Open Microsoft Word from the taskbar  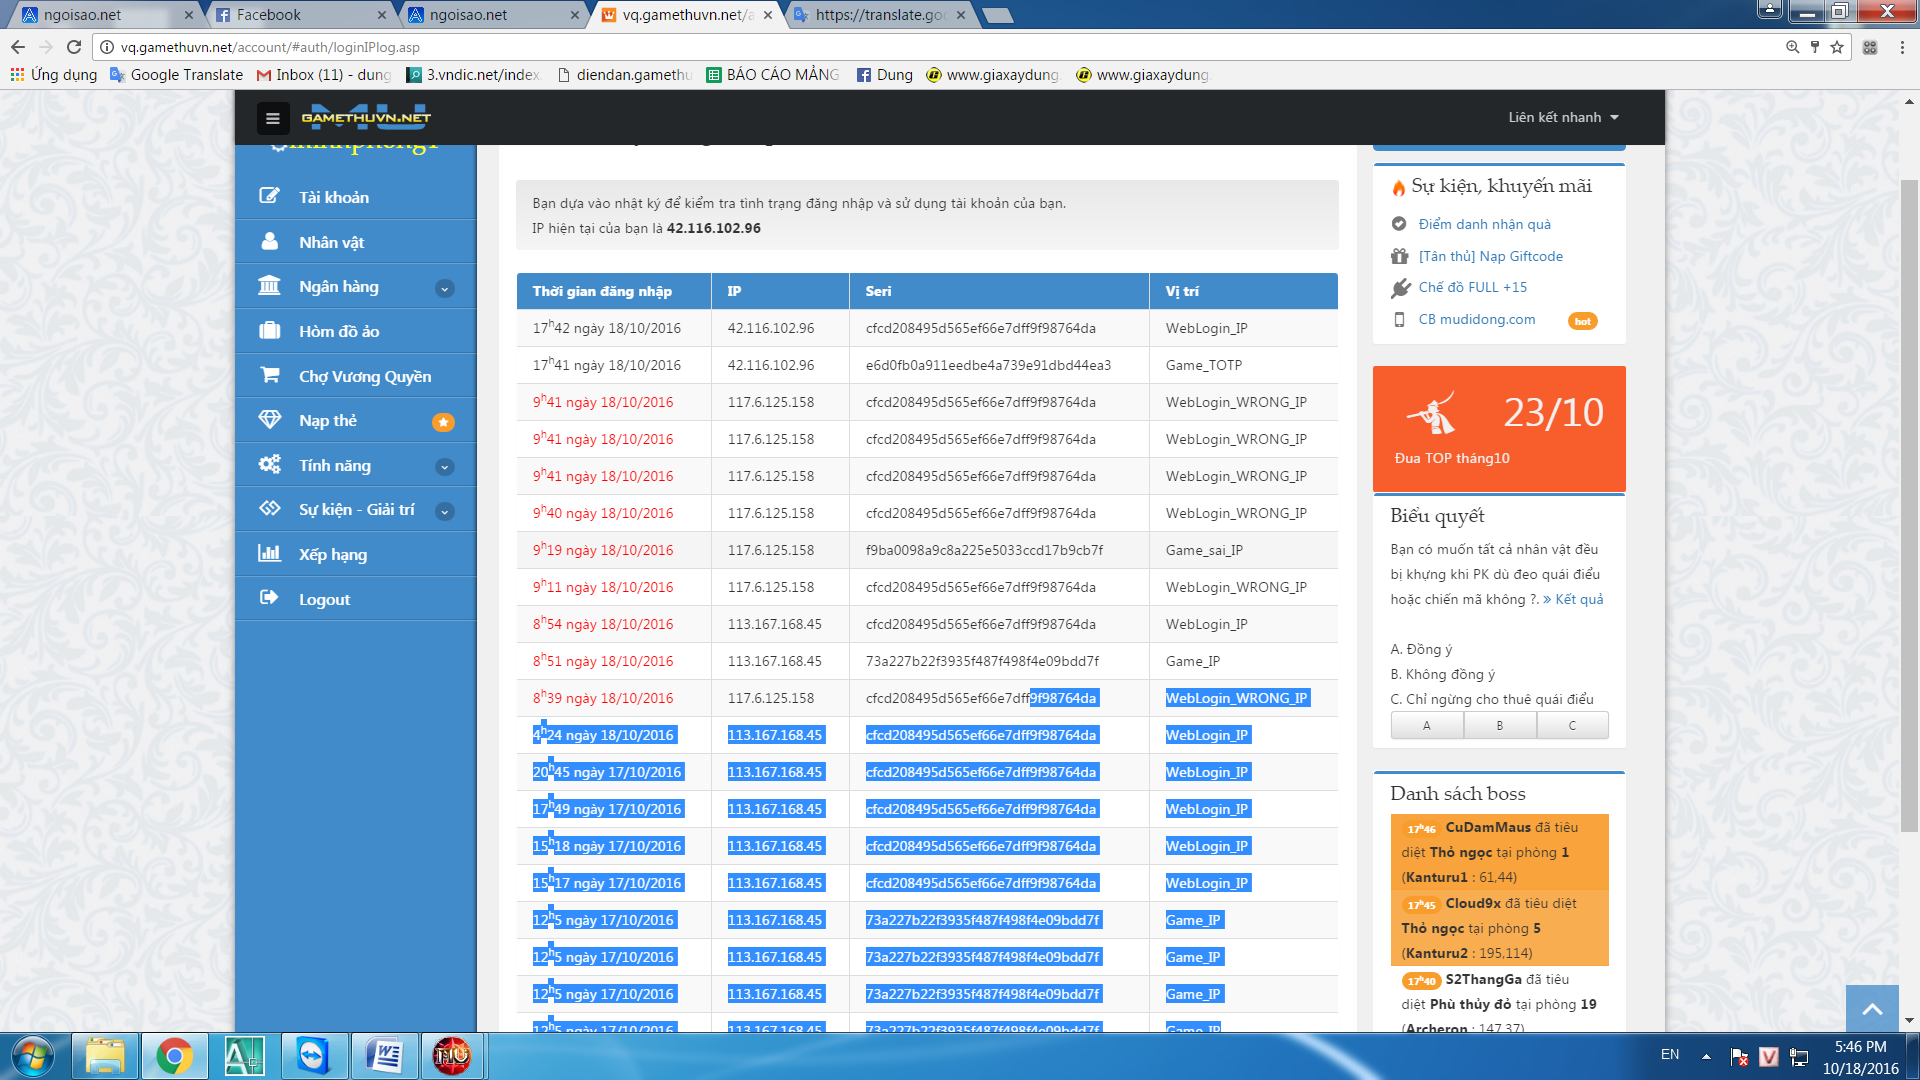(x=384, y=1056)
